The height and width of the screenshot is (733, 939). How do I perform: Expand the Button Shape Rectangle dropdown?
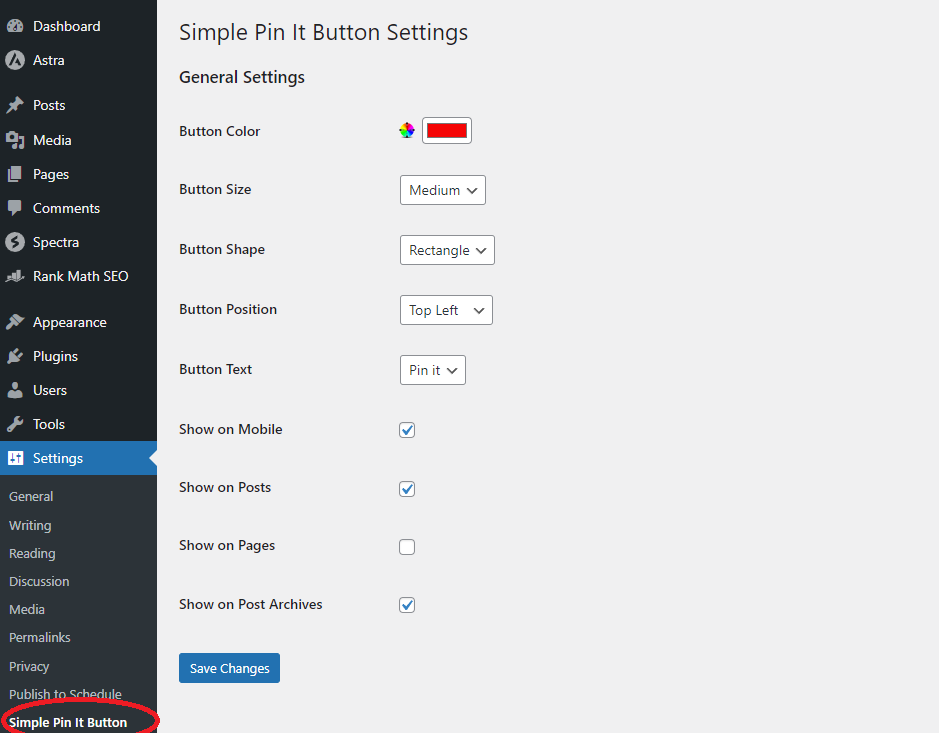[x=447, y=250]
